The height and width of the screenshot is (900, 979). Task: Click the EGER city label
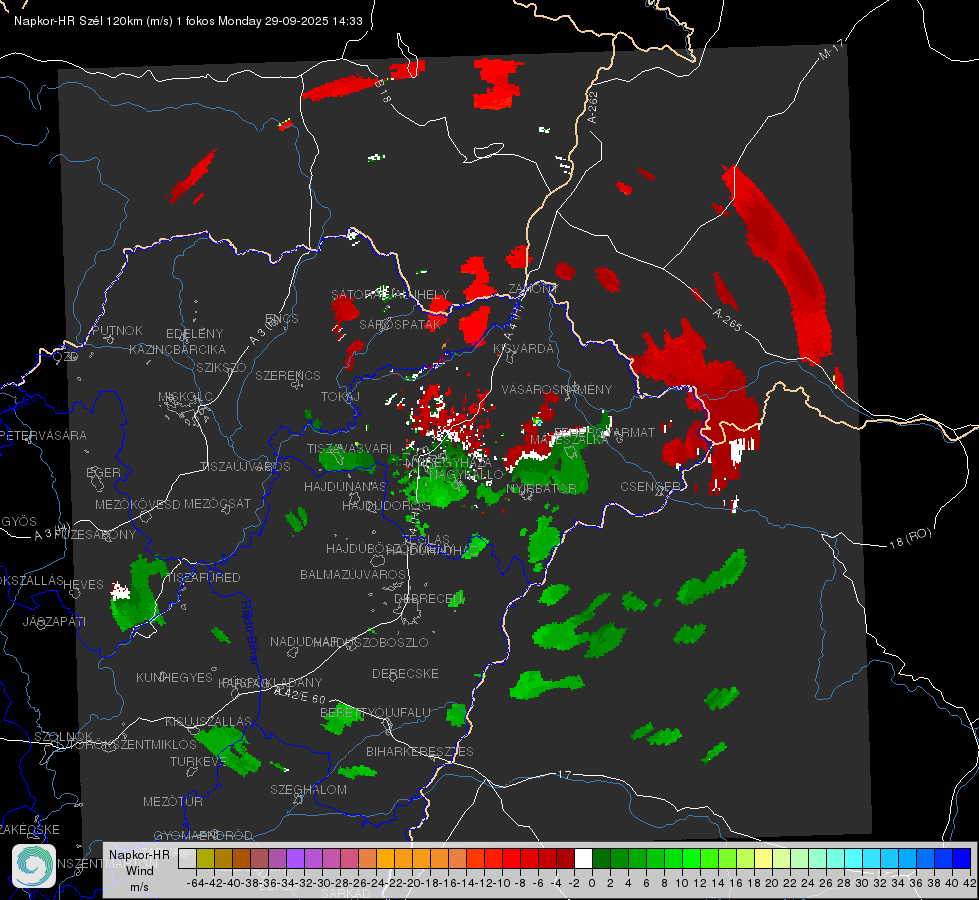(104, 472)
